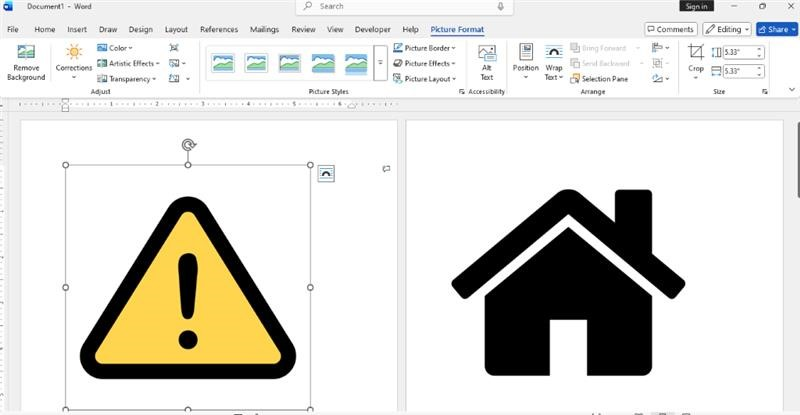Click the vertical scrollbar thumb
The image size is (800, 415).
798,159
